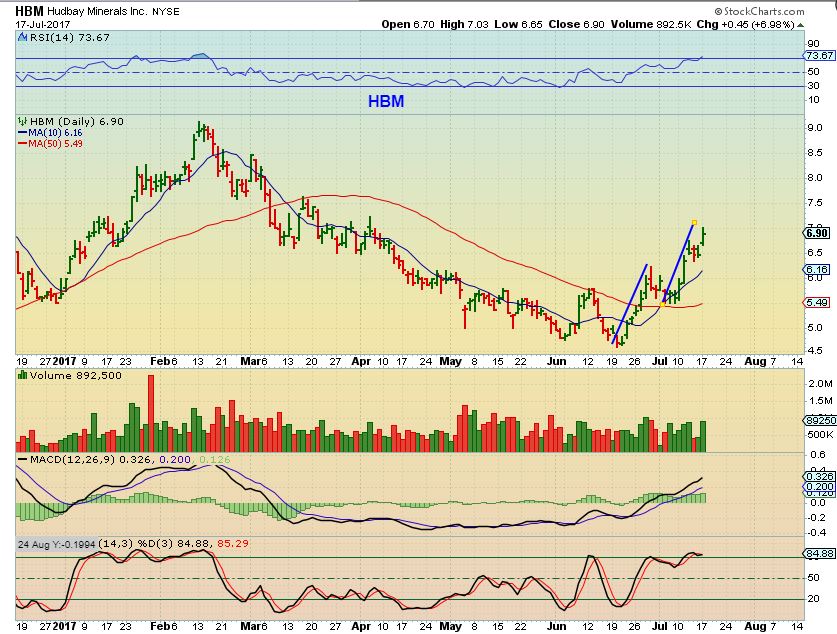Click the MA(50) 5.49 legend entry

[50, 144]
